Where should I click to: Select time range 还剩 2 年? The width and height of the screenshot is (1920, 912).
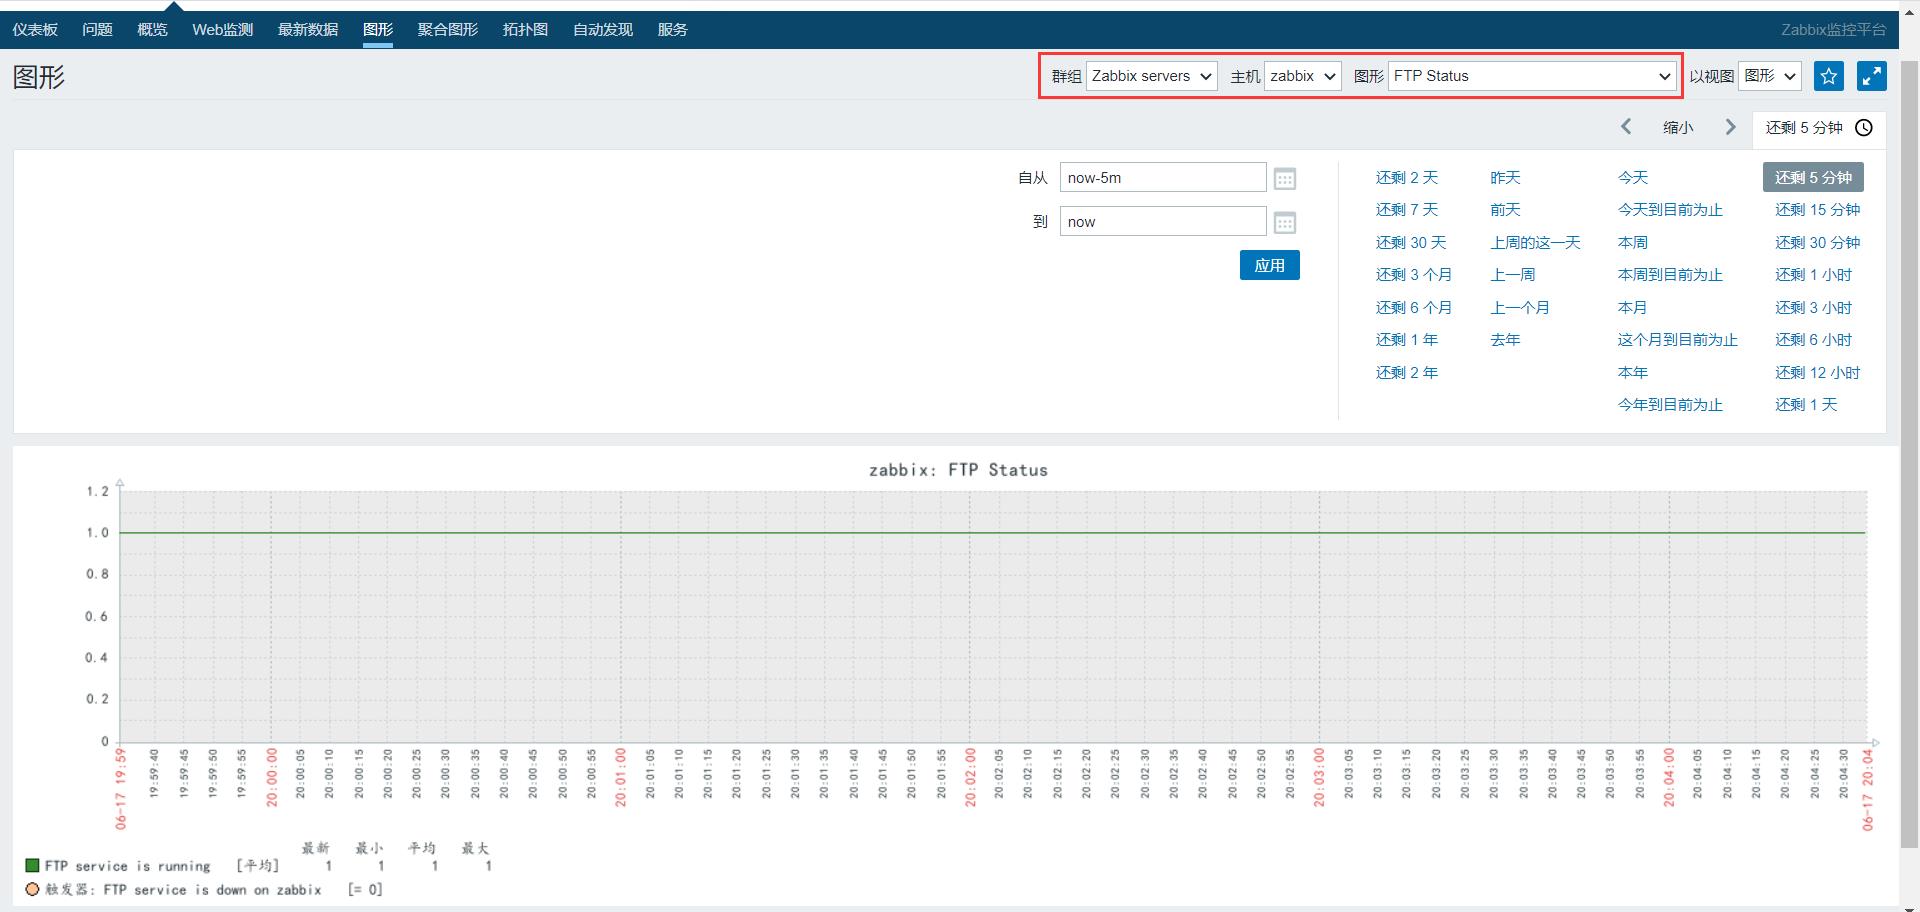(1407, 373)
